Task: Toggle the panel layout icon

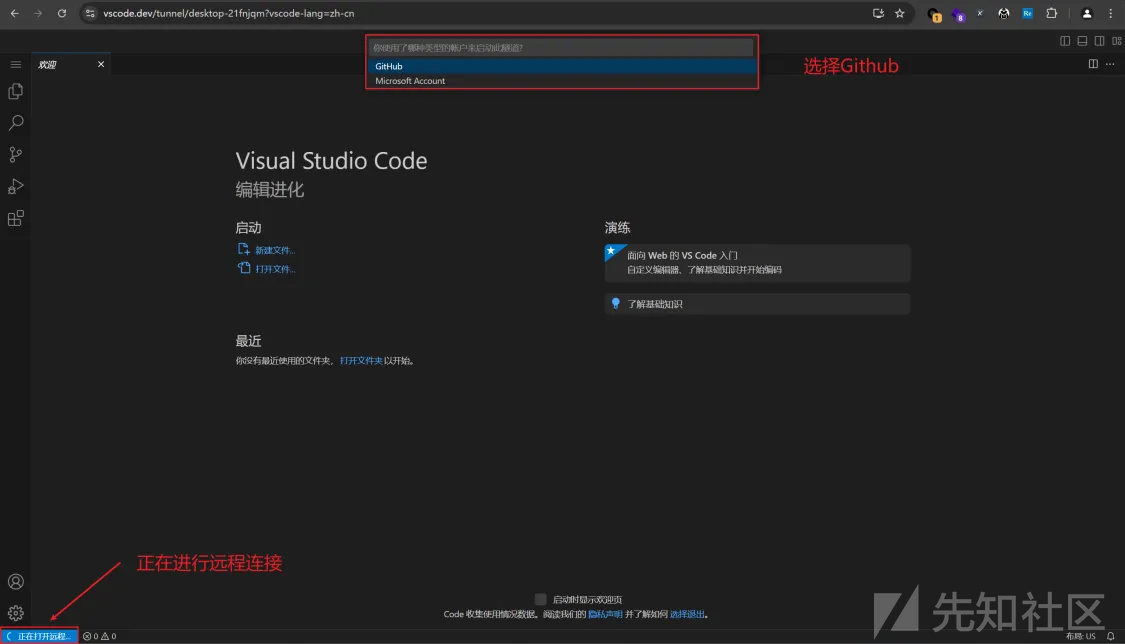Action: pyautogui.click(x=1082, y=41)
